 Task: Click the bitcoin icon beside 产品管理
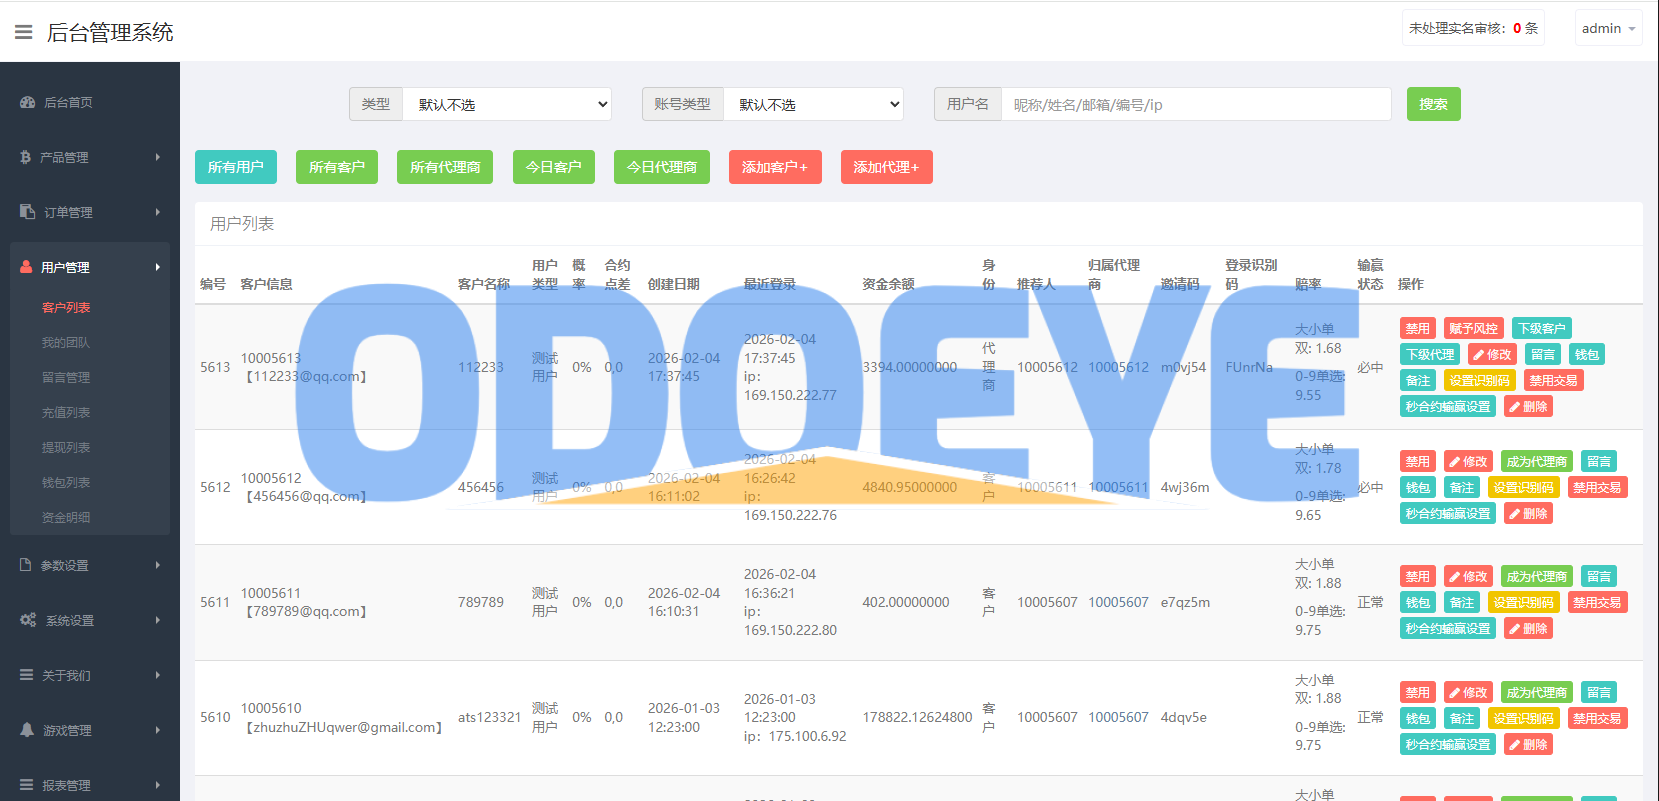pos(26,157)
